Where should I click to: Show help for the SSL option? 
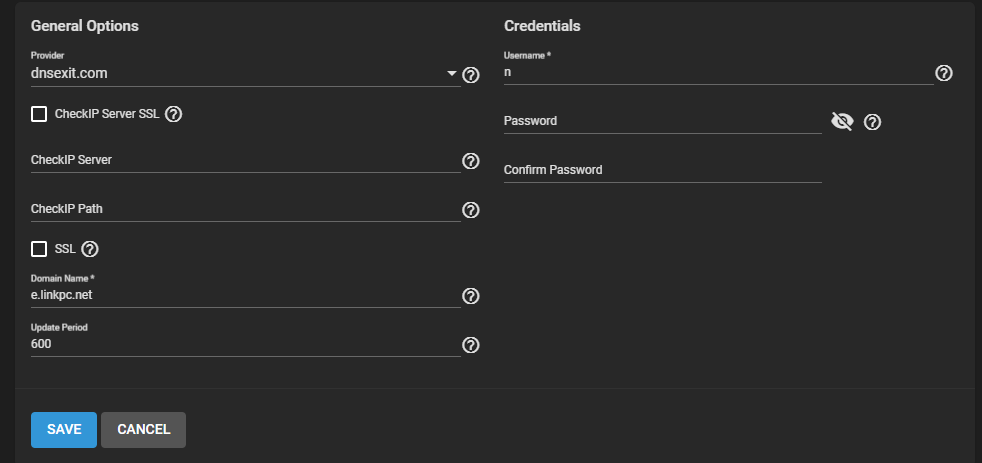tap(90, 249)
